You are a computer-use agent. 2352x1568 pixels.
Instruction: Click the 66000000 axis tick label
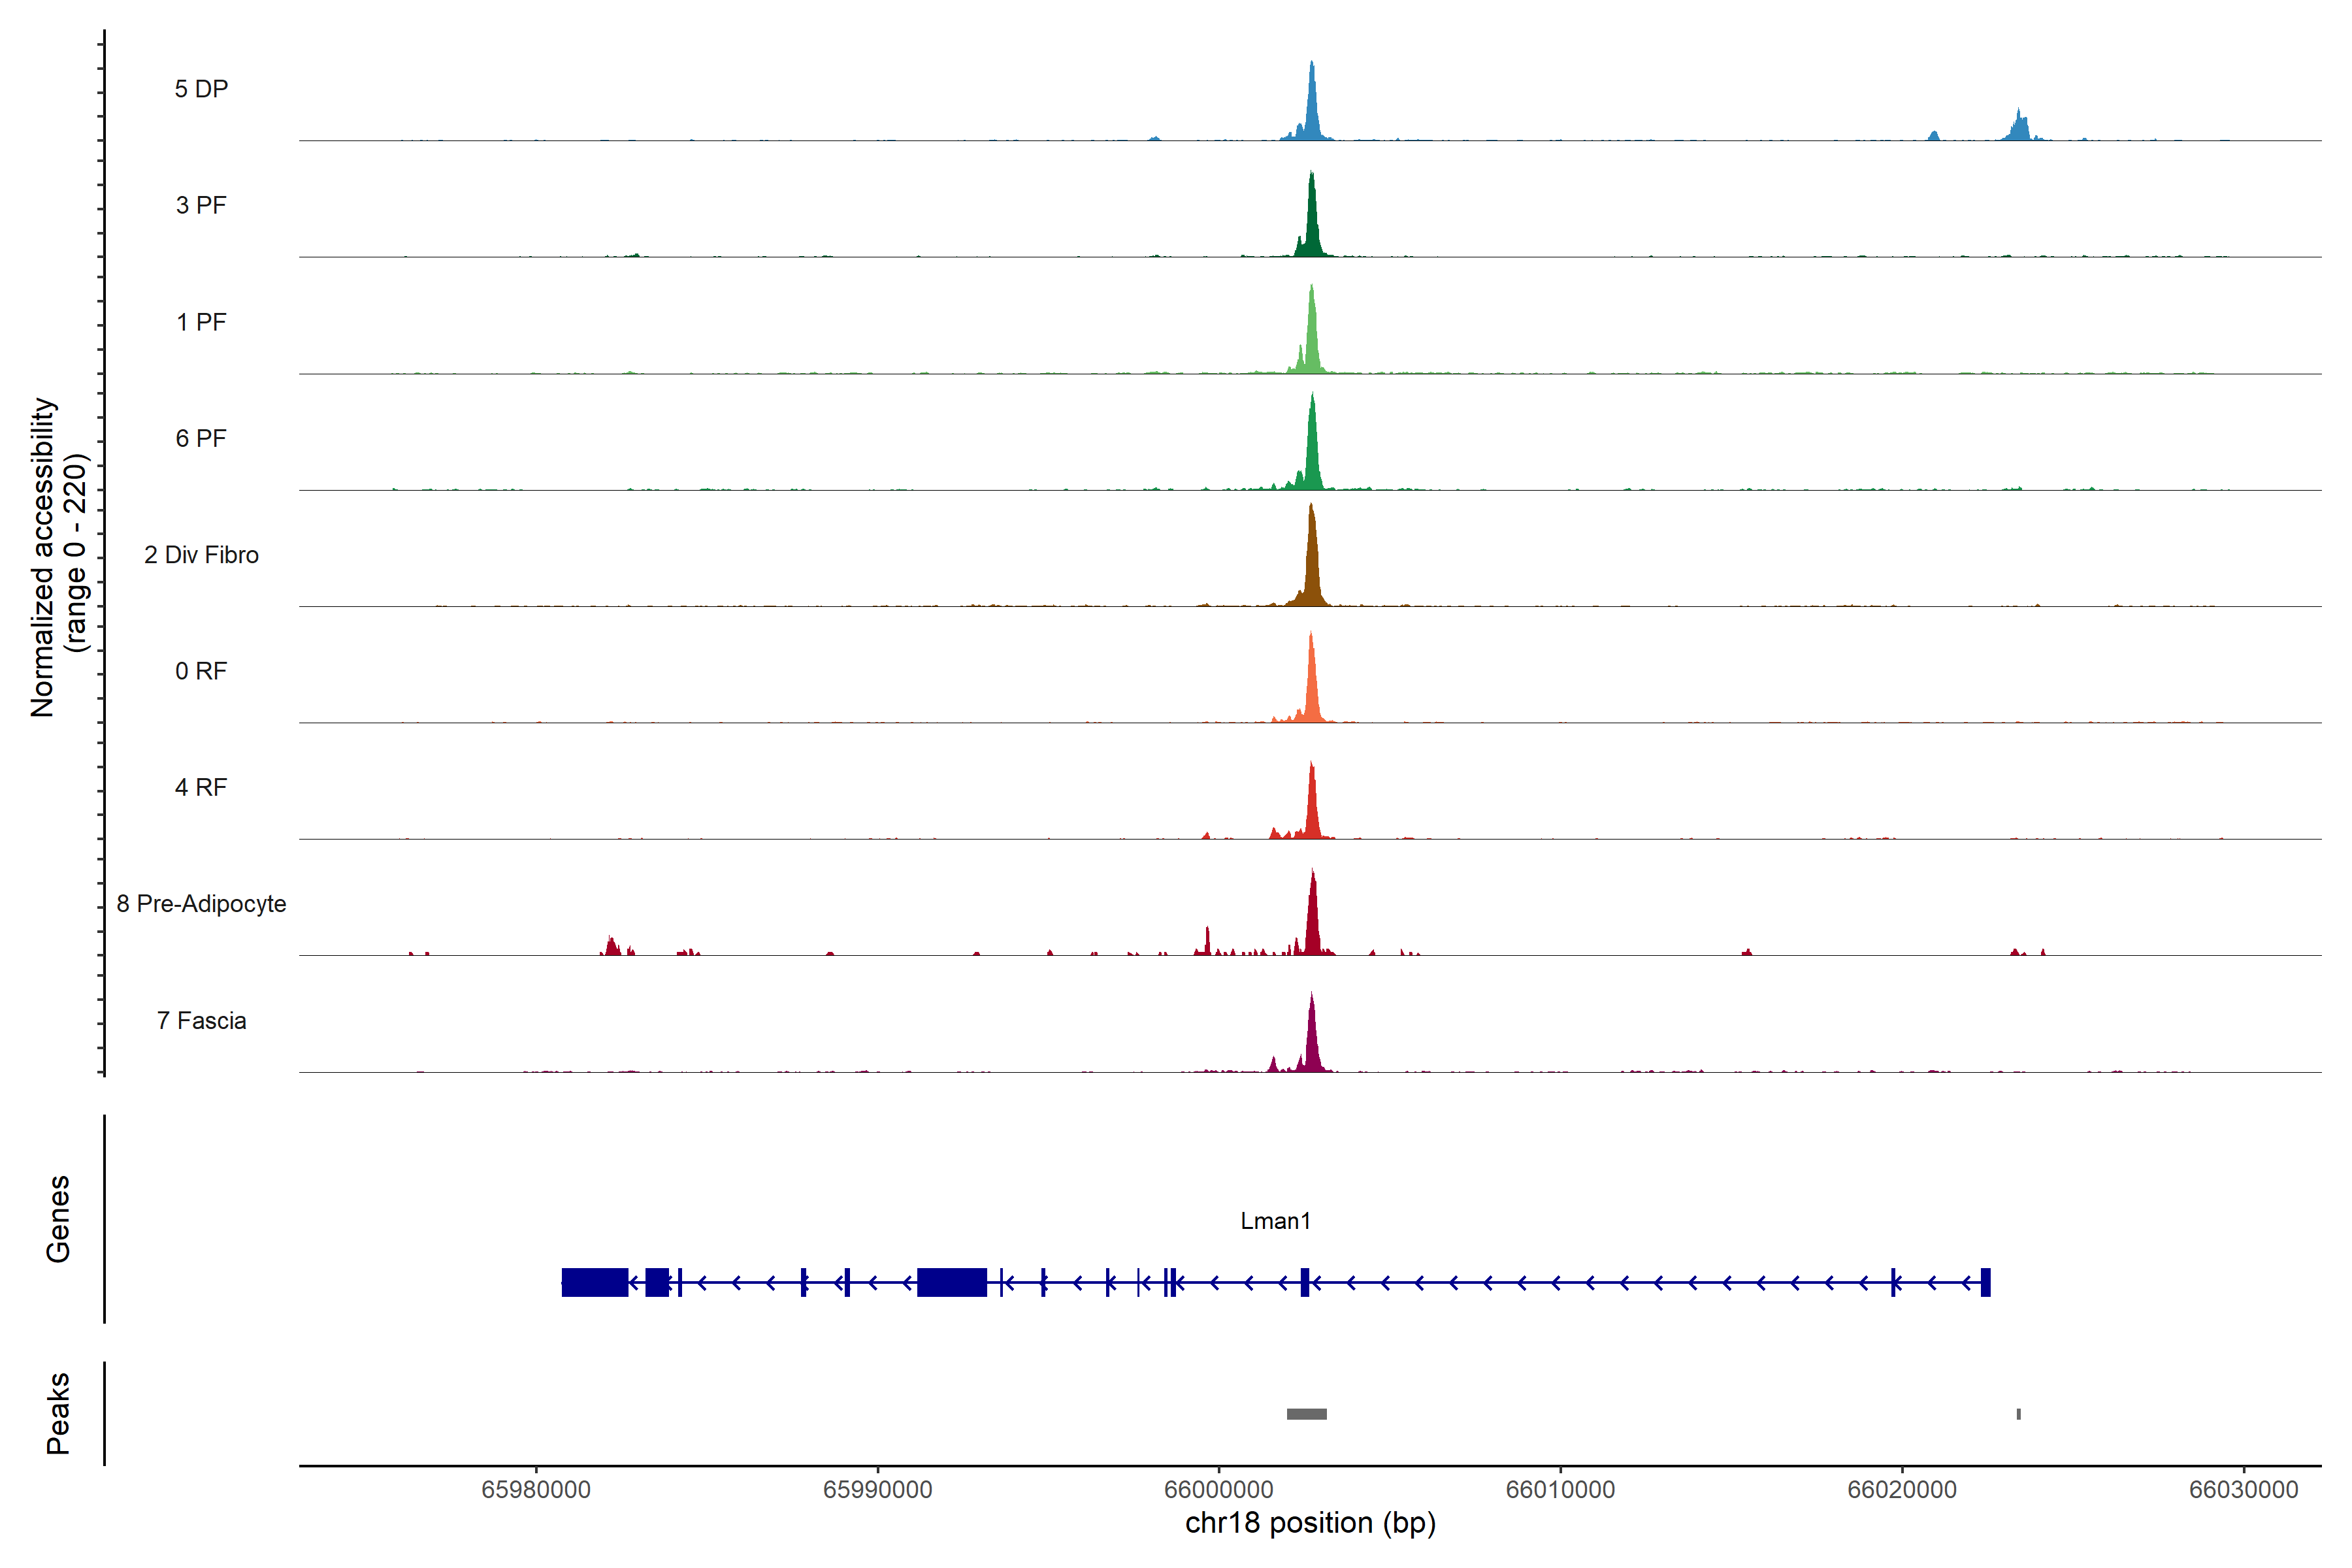click(x=1218, y=1489)
